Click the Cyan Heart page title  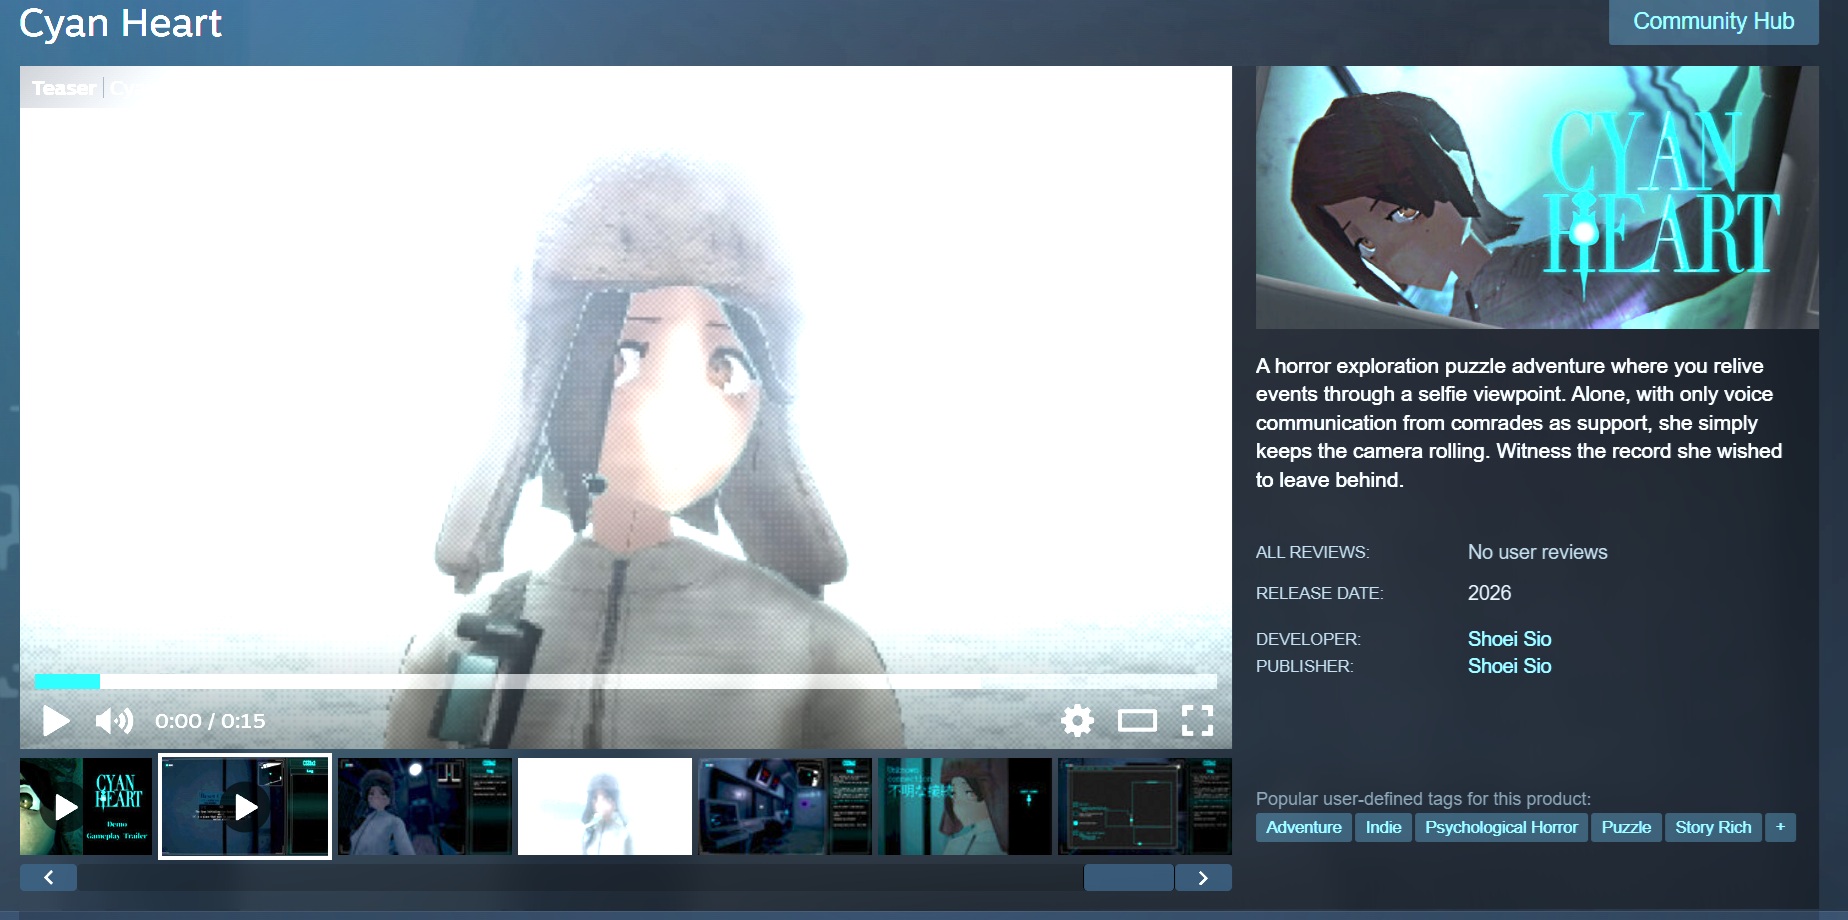tap(120, 23)
